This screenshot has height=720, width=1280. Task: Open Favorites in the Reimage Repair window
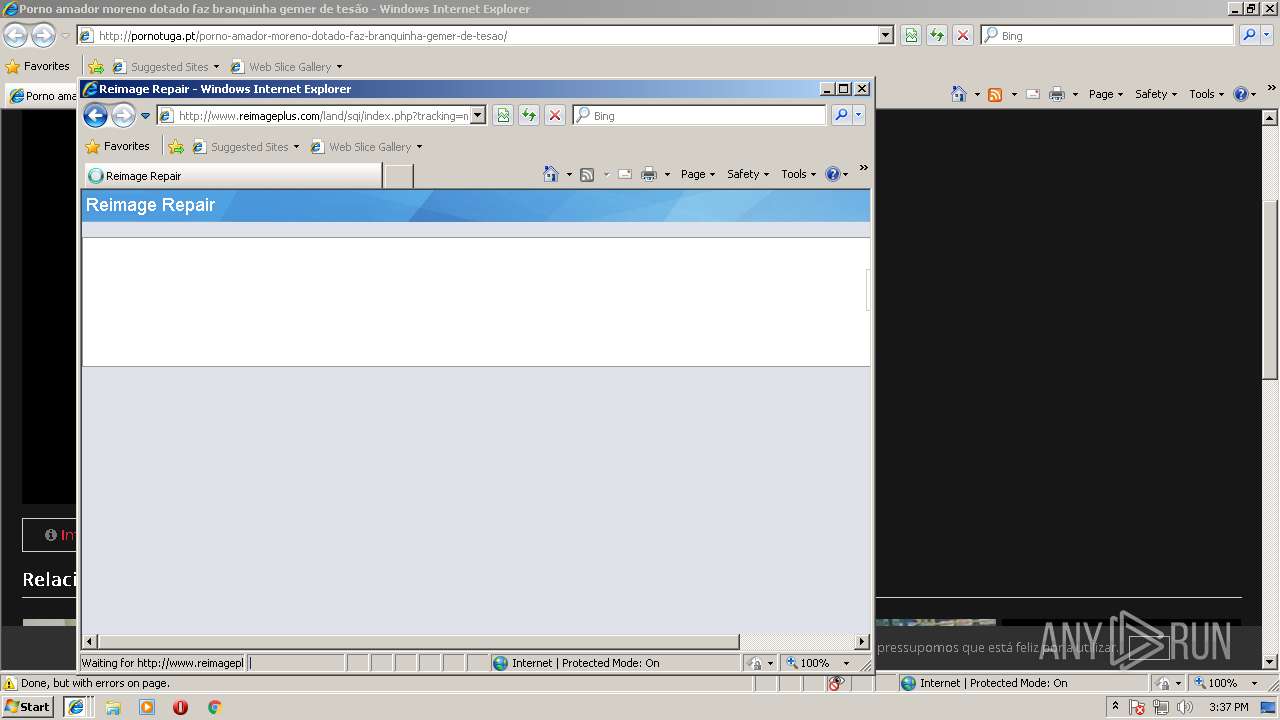coord(117,146)
